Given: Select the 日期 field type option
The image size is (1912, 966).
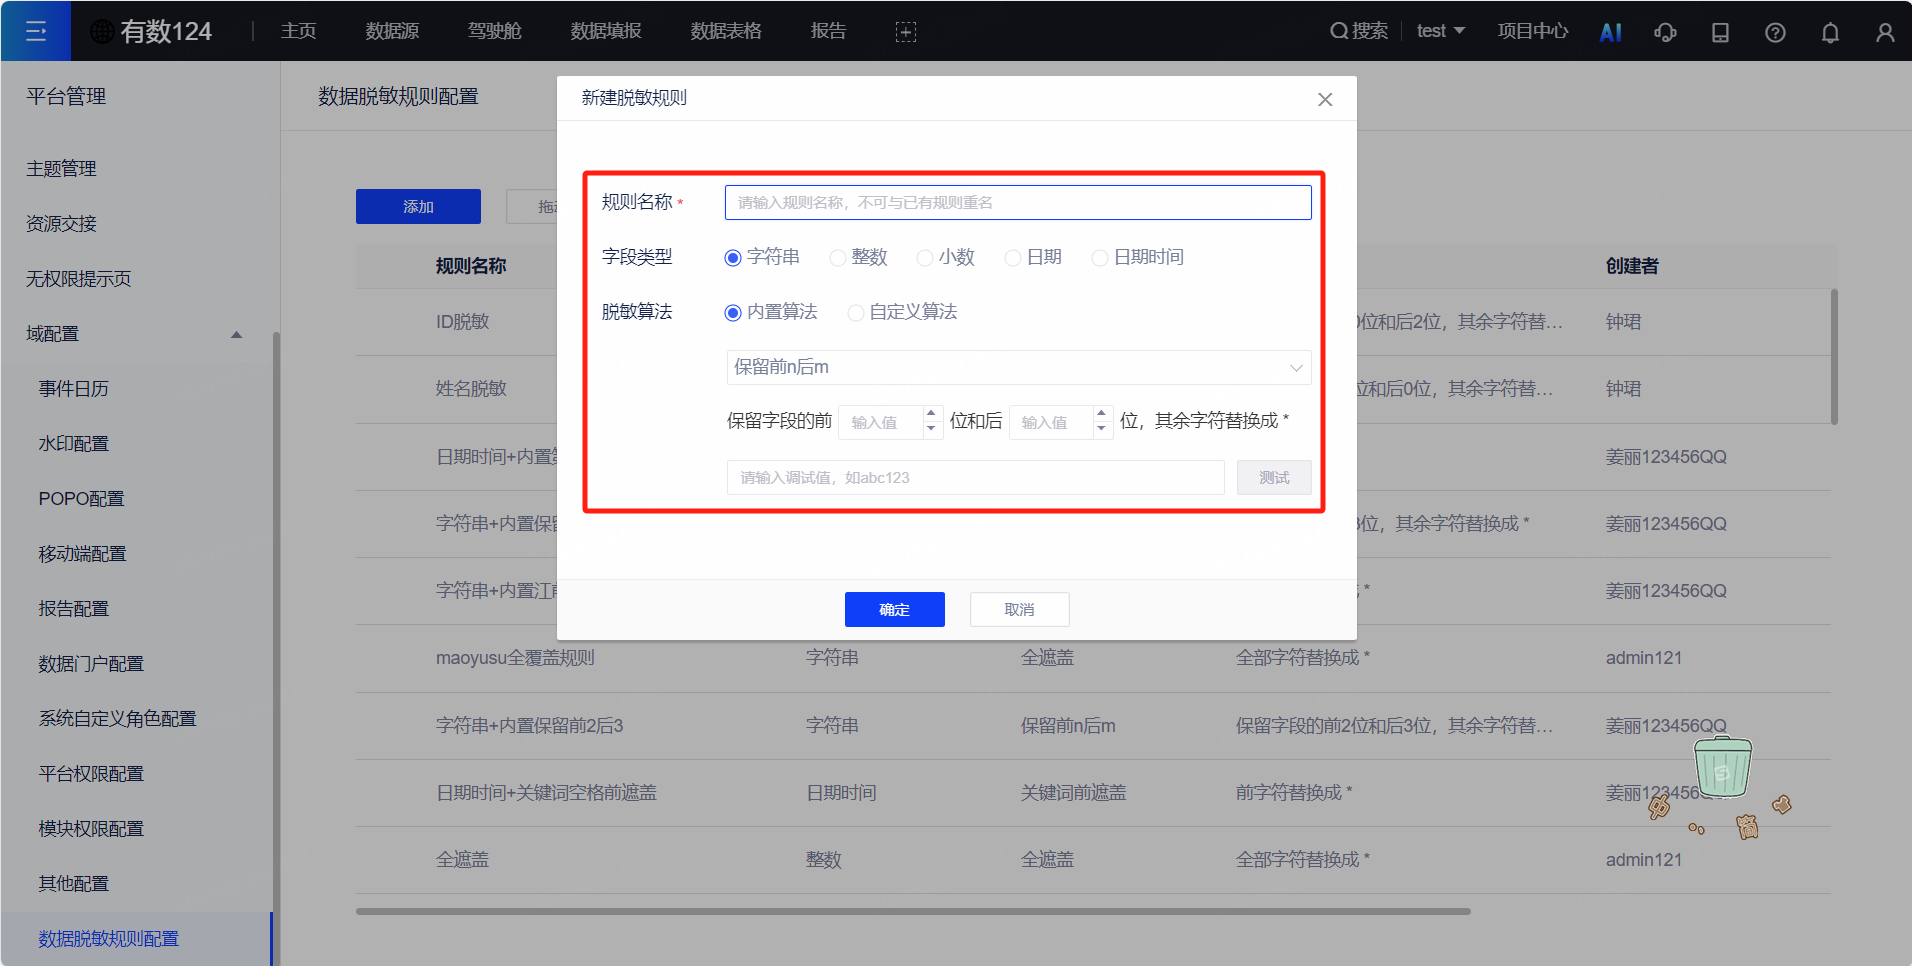Looking at the screenshot, I should (1012, 257).
